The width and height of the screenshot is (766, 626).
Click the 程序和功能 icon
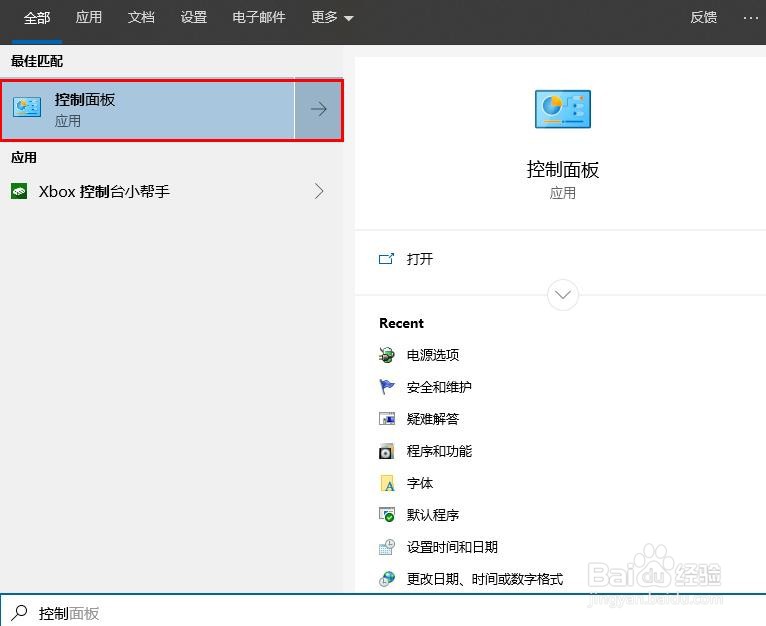pyautogui.click(x=386, y=451)
